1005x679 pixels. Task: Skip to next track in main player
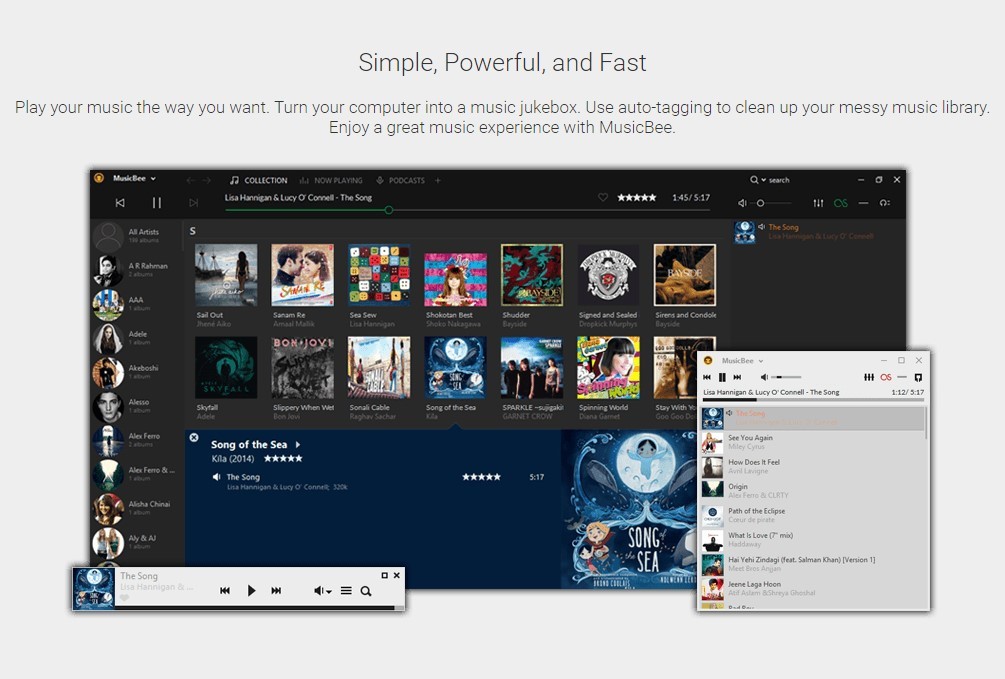point(194,203)
